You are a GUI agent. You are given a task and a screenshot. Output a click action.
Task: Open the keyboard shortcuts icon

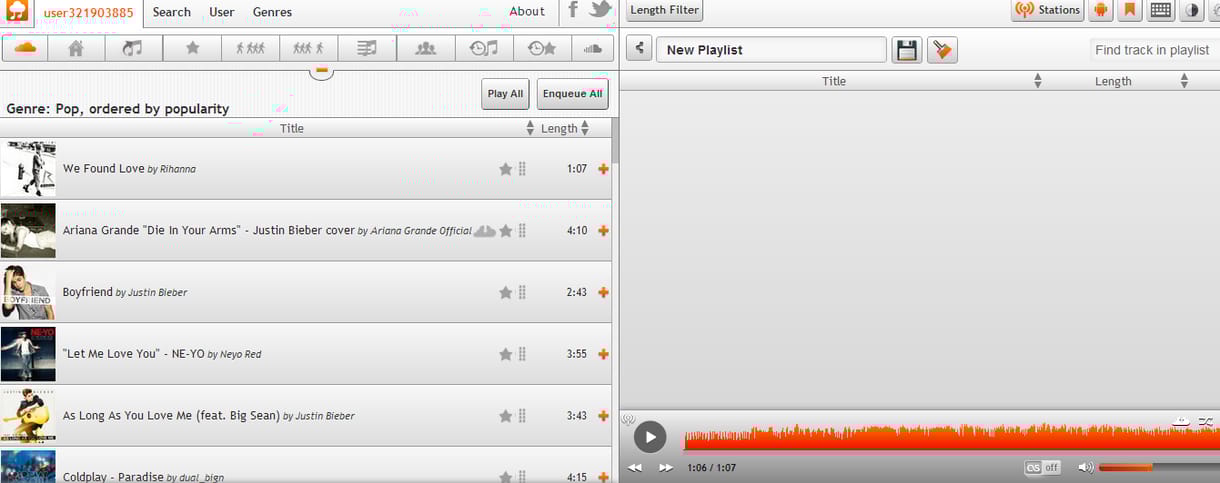(1160, 10)
